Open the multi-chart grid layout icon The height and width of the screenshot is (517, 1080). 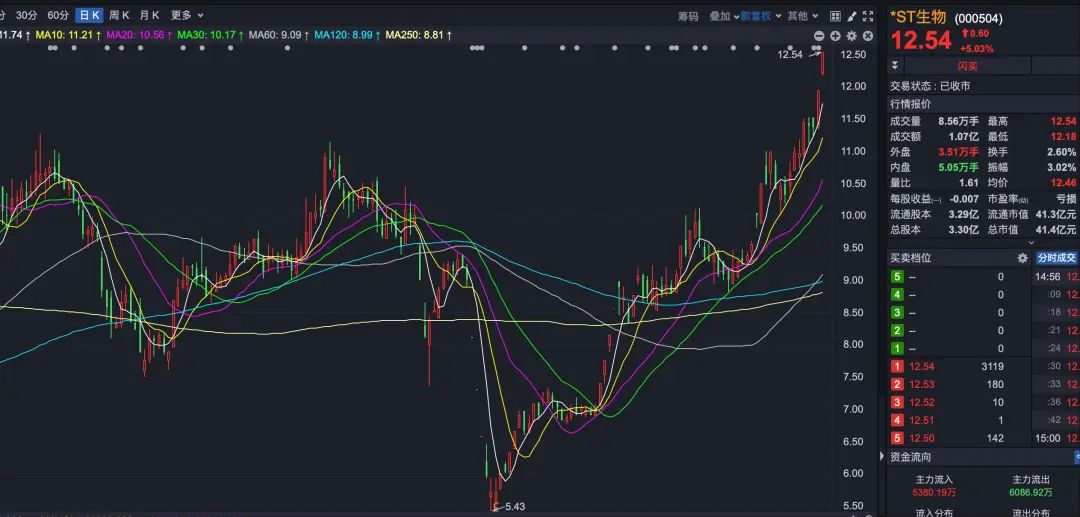(x=835, y=16)
